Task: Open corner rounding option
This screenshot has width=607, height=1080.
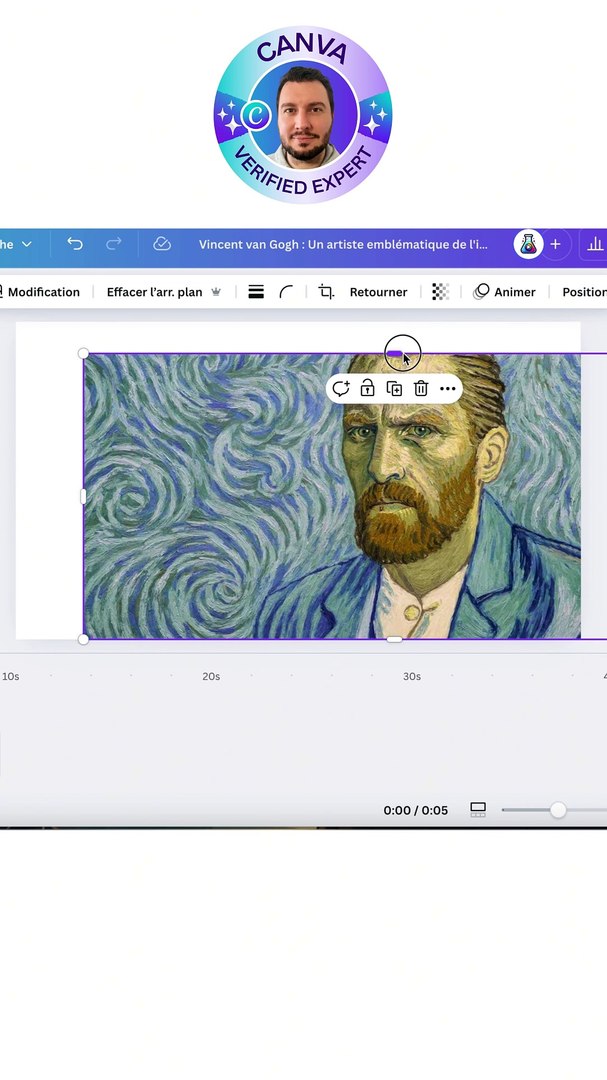Action: [287, 292]
